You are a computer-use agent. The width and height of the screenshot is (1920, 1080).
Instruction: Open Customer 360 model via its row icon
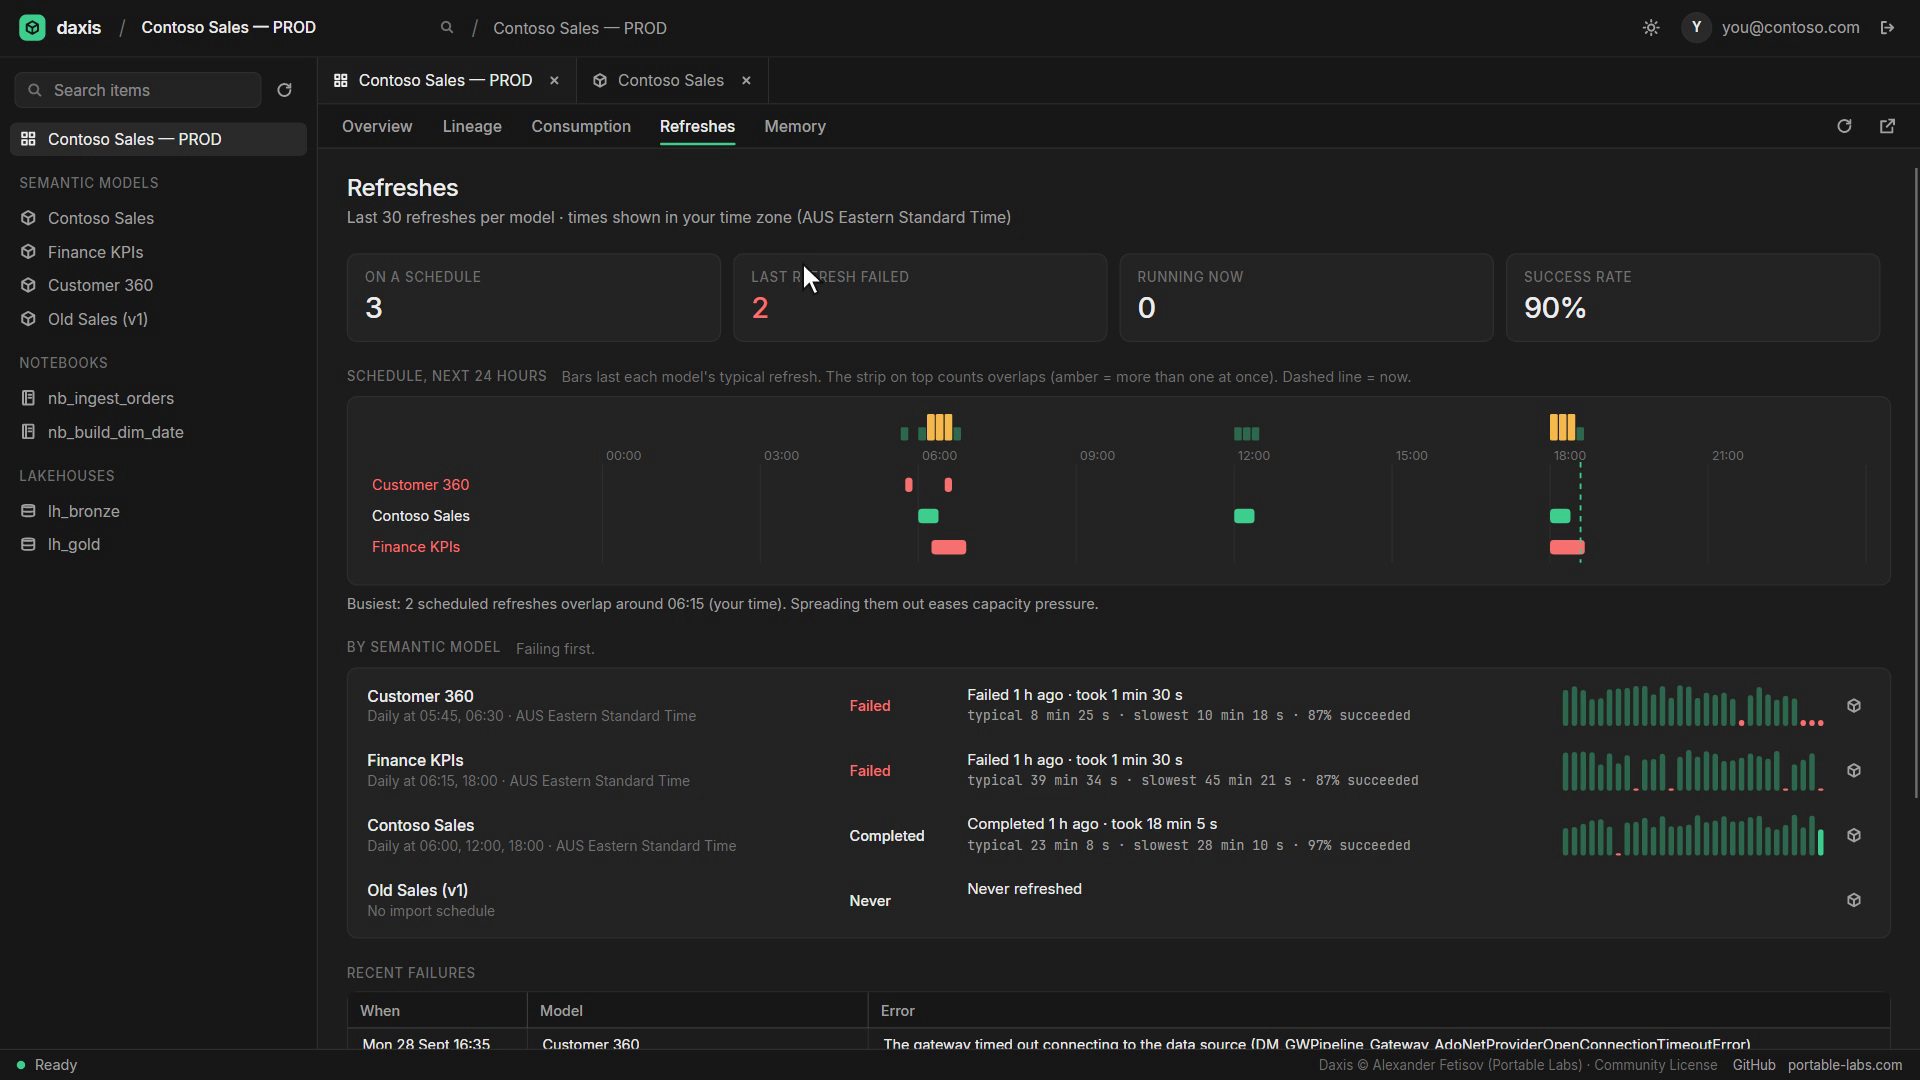pyautogui.click(x=1854, y=706)
